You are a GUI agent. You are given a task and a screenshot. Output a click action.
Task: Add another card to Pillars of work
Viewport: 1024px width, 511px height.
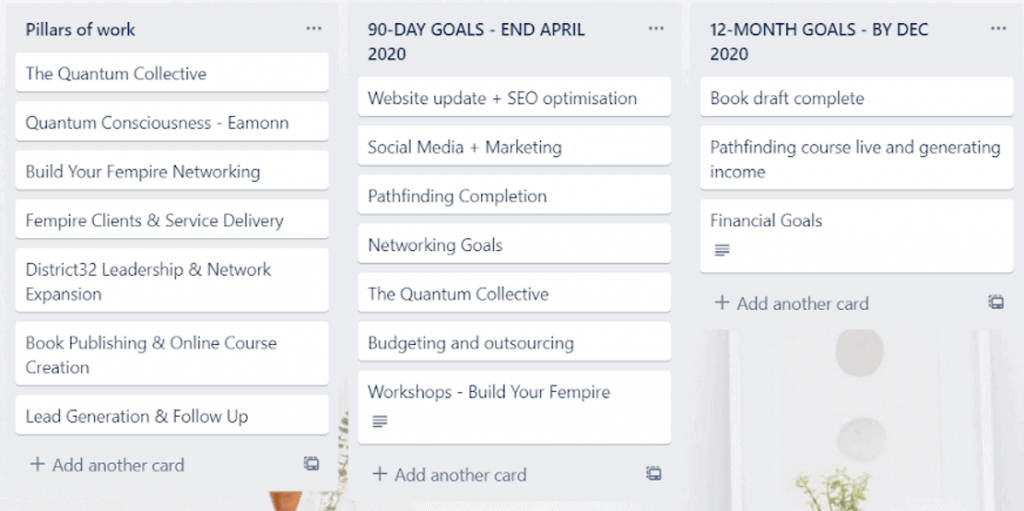click(107, 465)
